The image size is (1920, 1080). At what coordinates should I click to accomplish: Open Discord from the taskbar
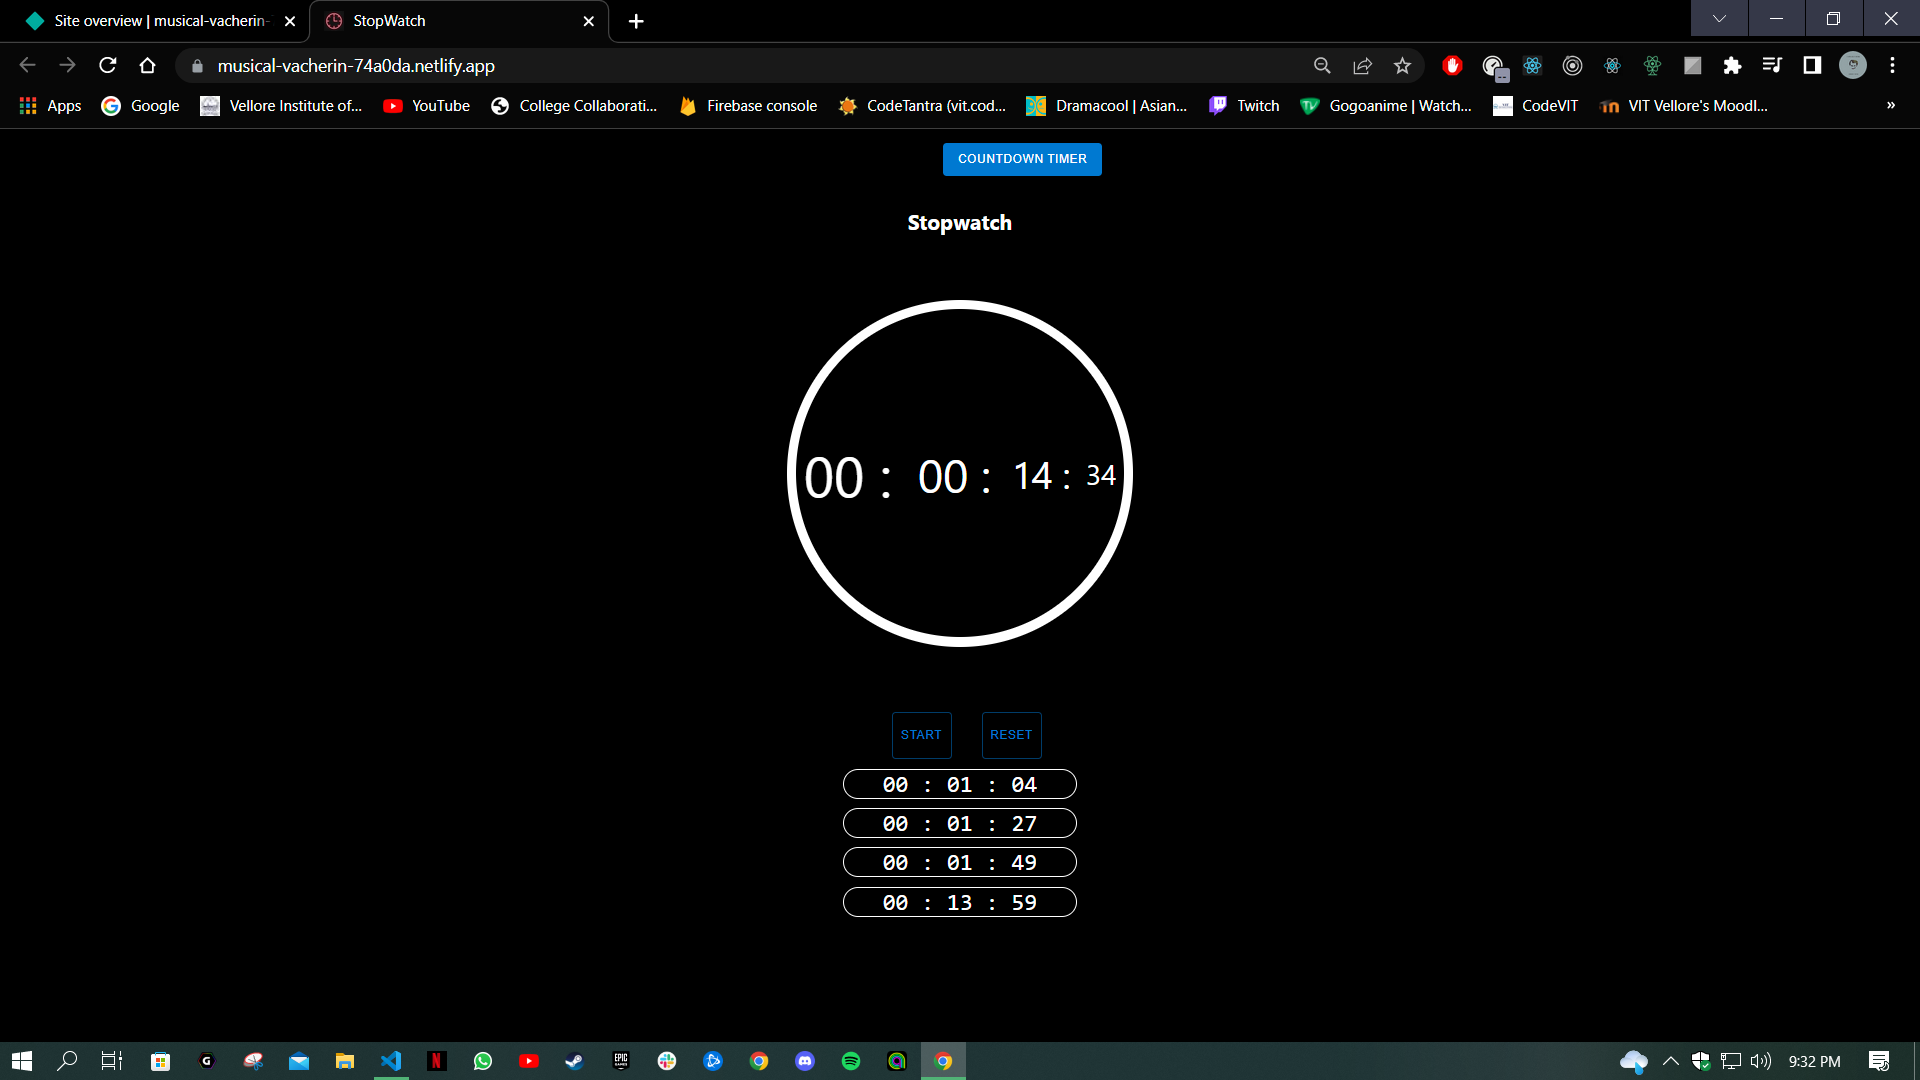(805, 1061)
